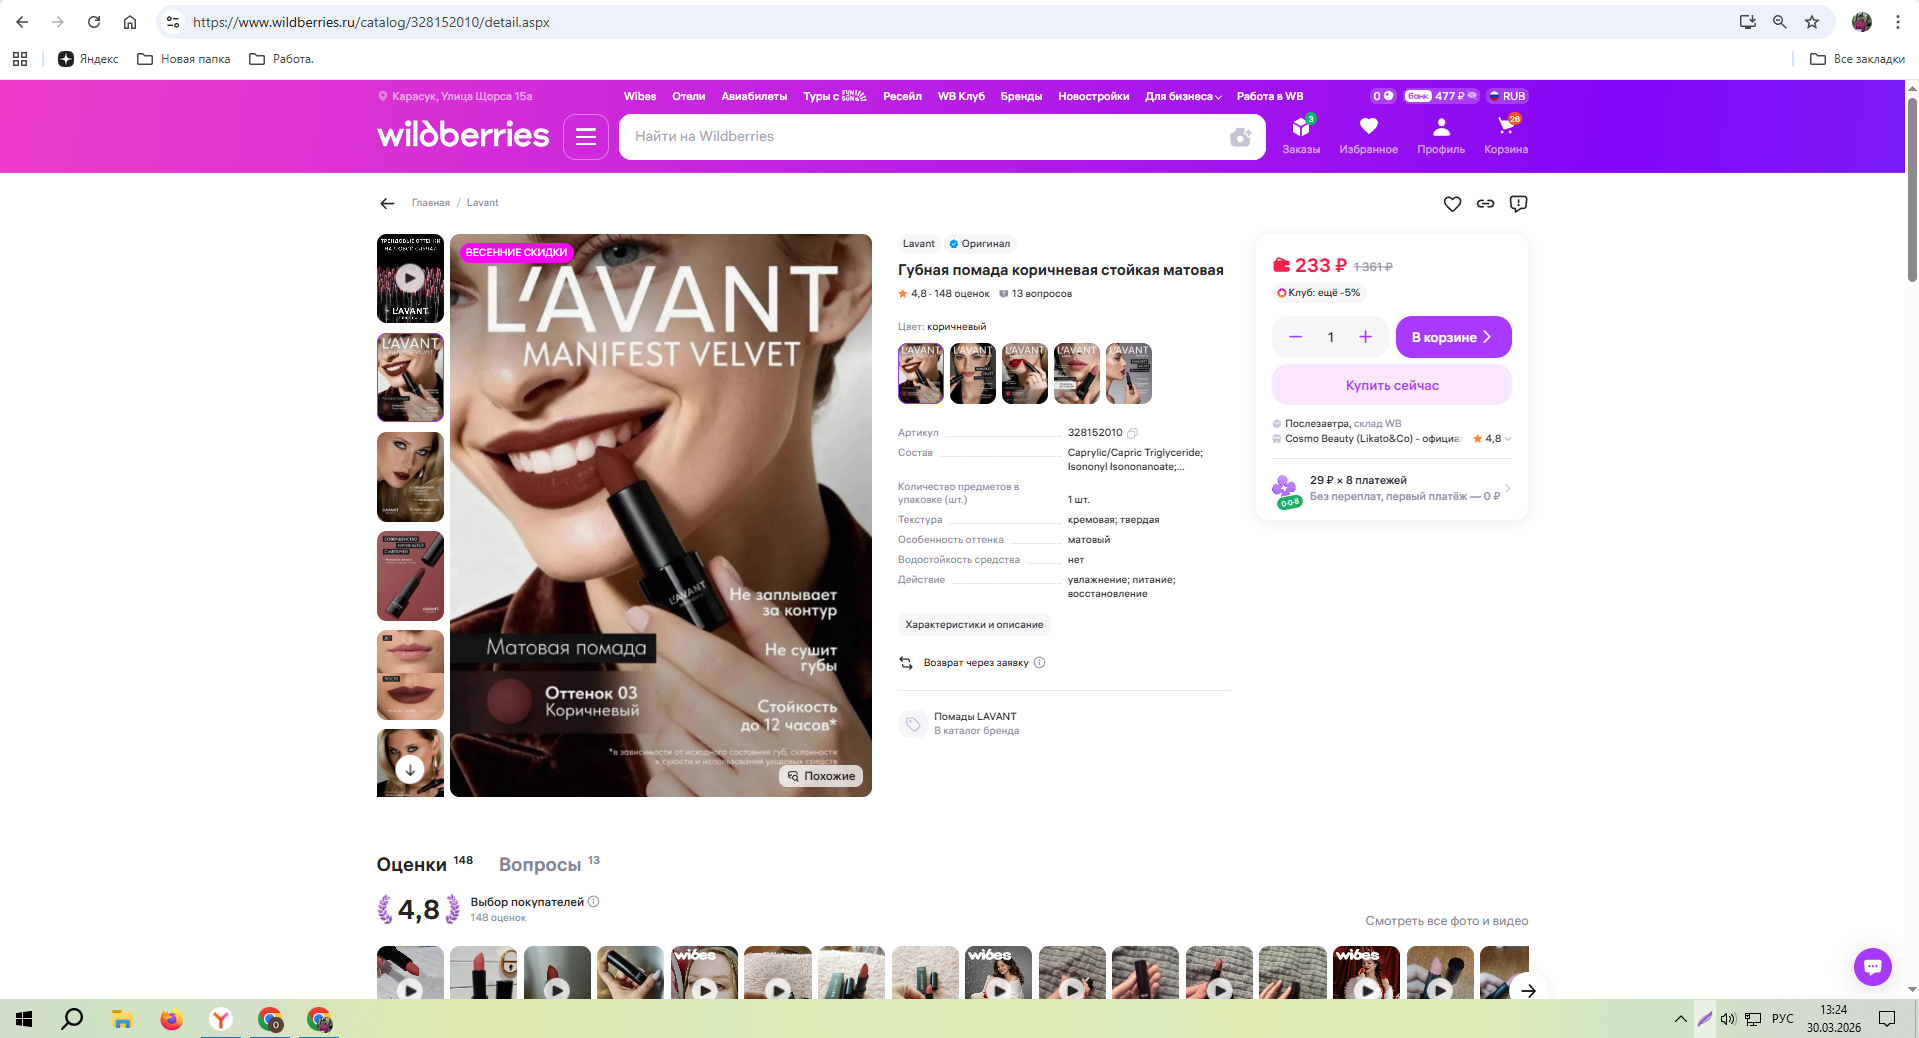
Task: Show hidden system tray icons
Action: point(1680,1019)
